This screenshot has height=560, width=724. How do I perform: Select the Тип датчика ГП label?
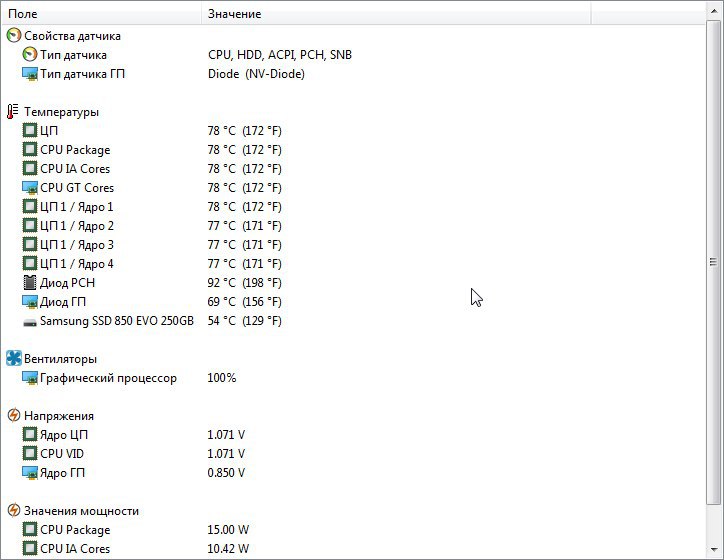[82, 74]
